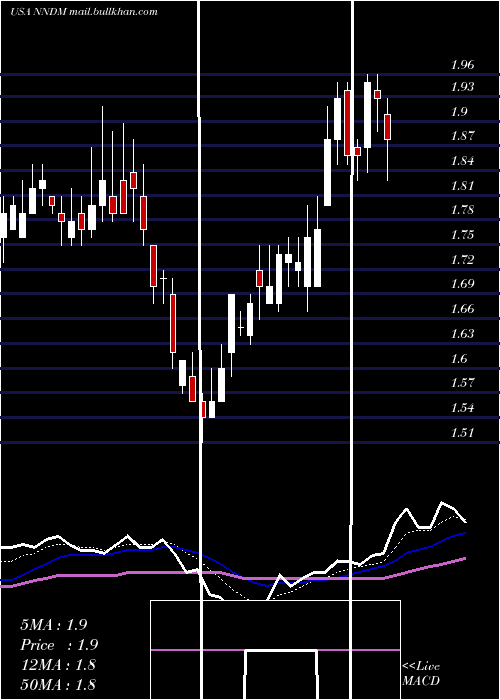The width and height of the screenshot is (500, 700).
Task: Click the 5MA : 1.9 legend text
Action: (x=54, y=625)
